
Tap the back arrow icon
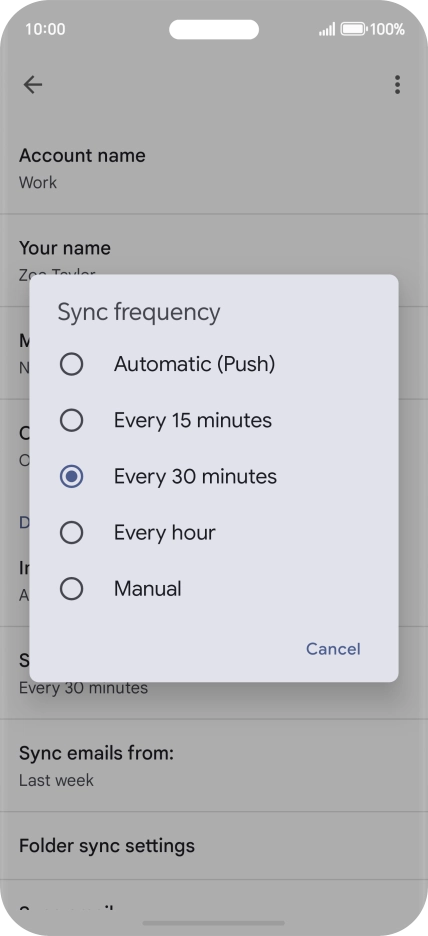click(33, 85)
